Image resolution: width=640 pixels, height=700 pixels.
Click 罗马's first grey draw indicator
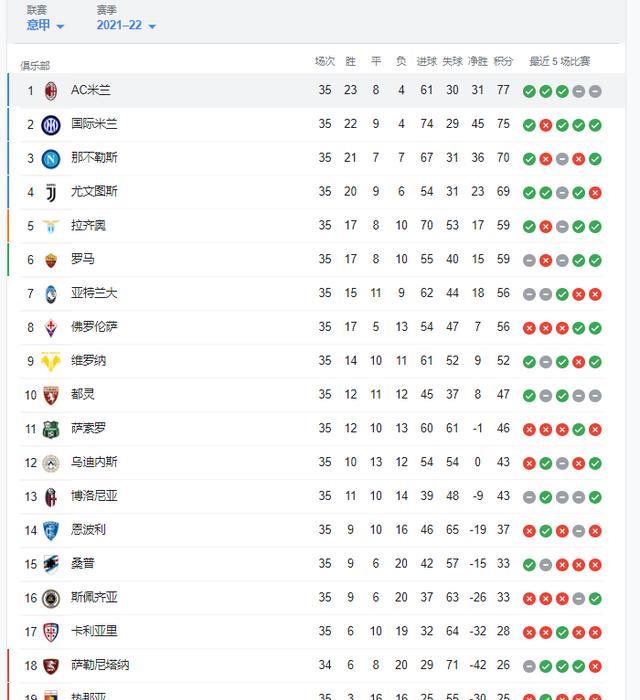(529, 261)
